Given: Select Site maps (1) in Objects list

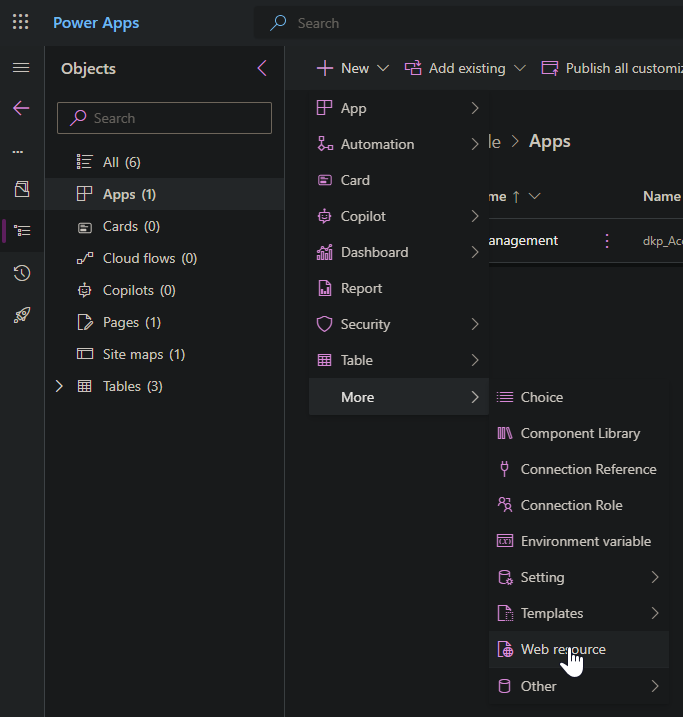Looking at the screenshot, I should 165,354.
